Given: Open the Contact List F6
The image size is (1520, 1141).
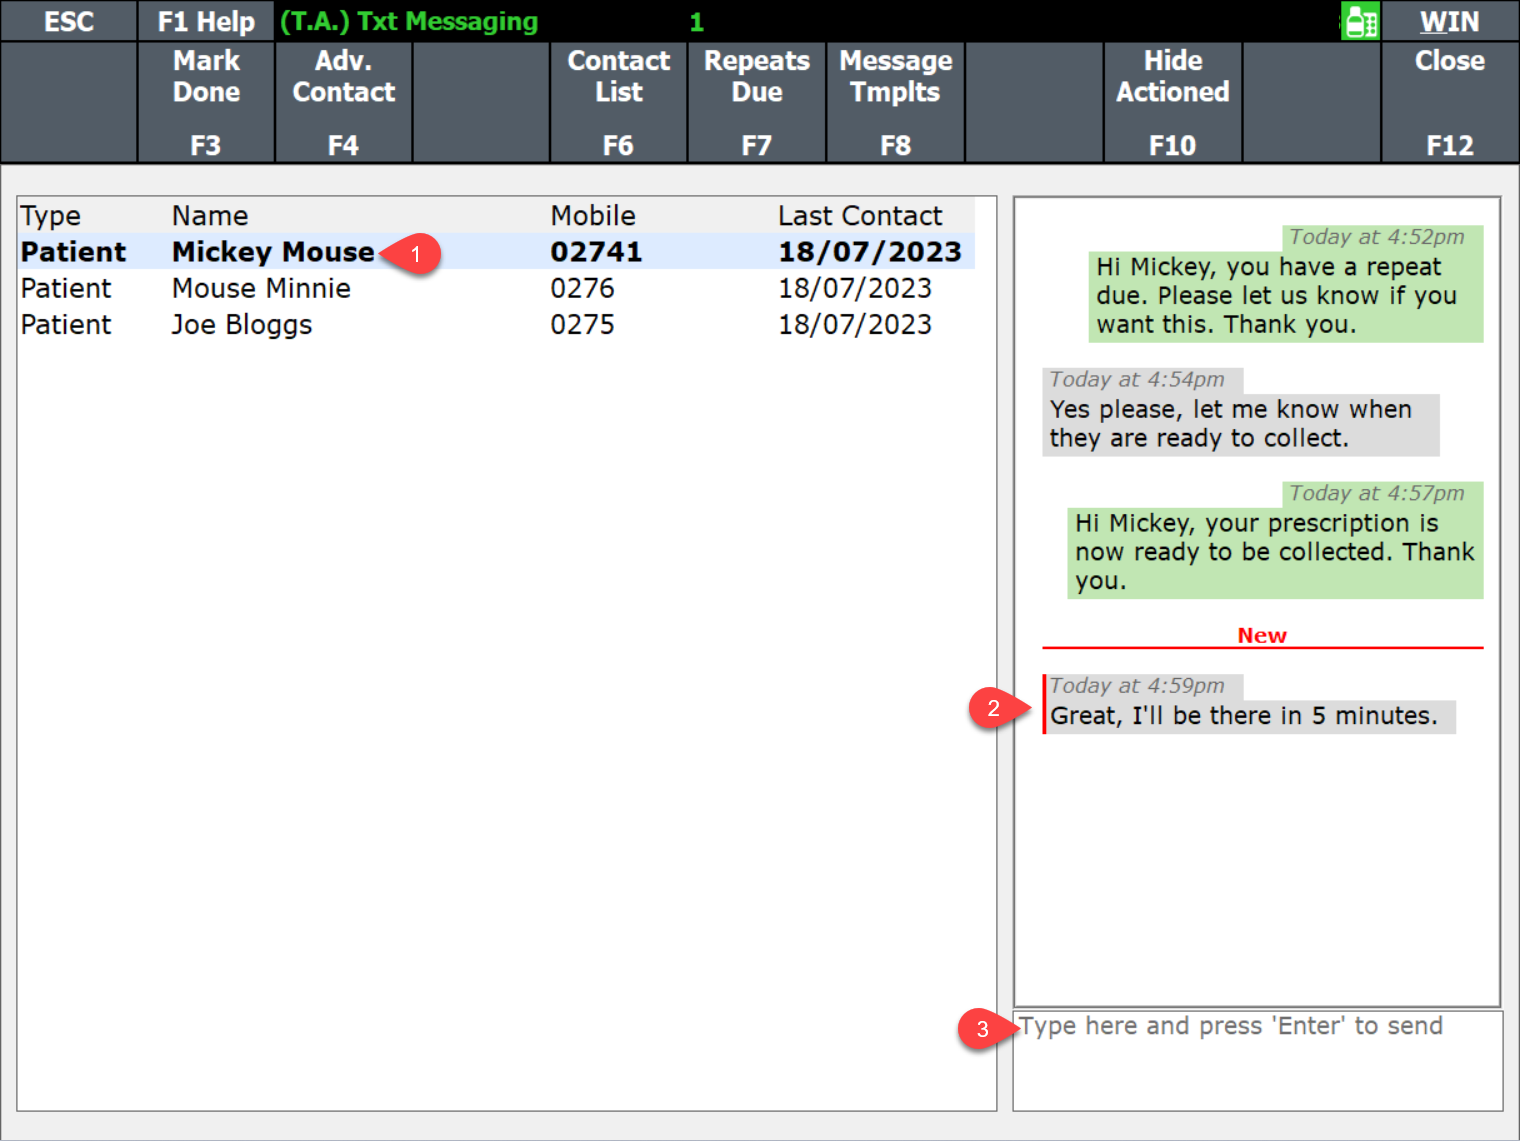Looking at the screenshot, I should click(618, 102).
